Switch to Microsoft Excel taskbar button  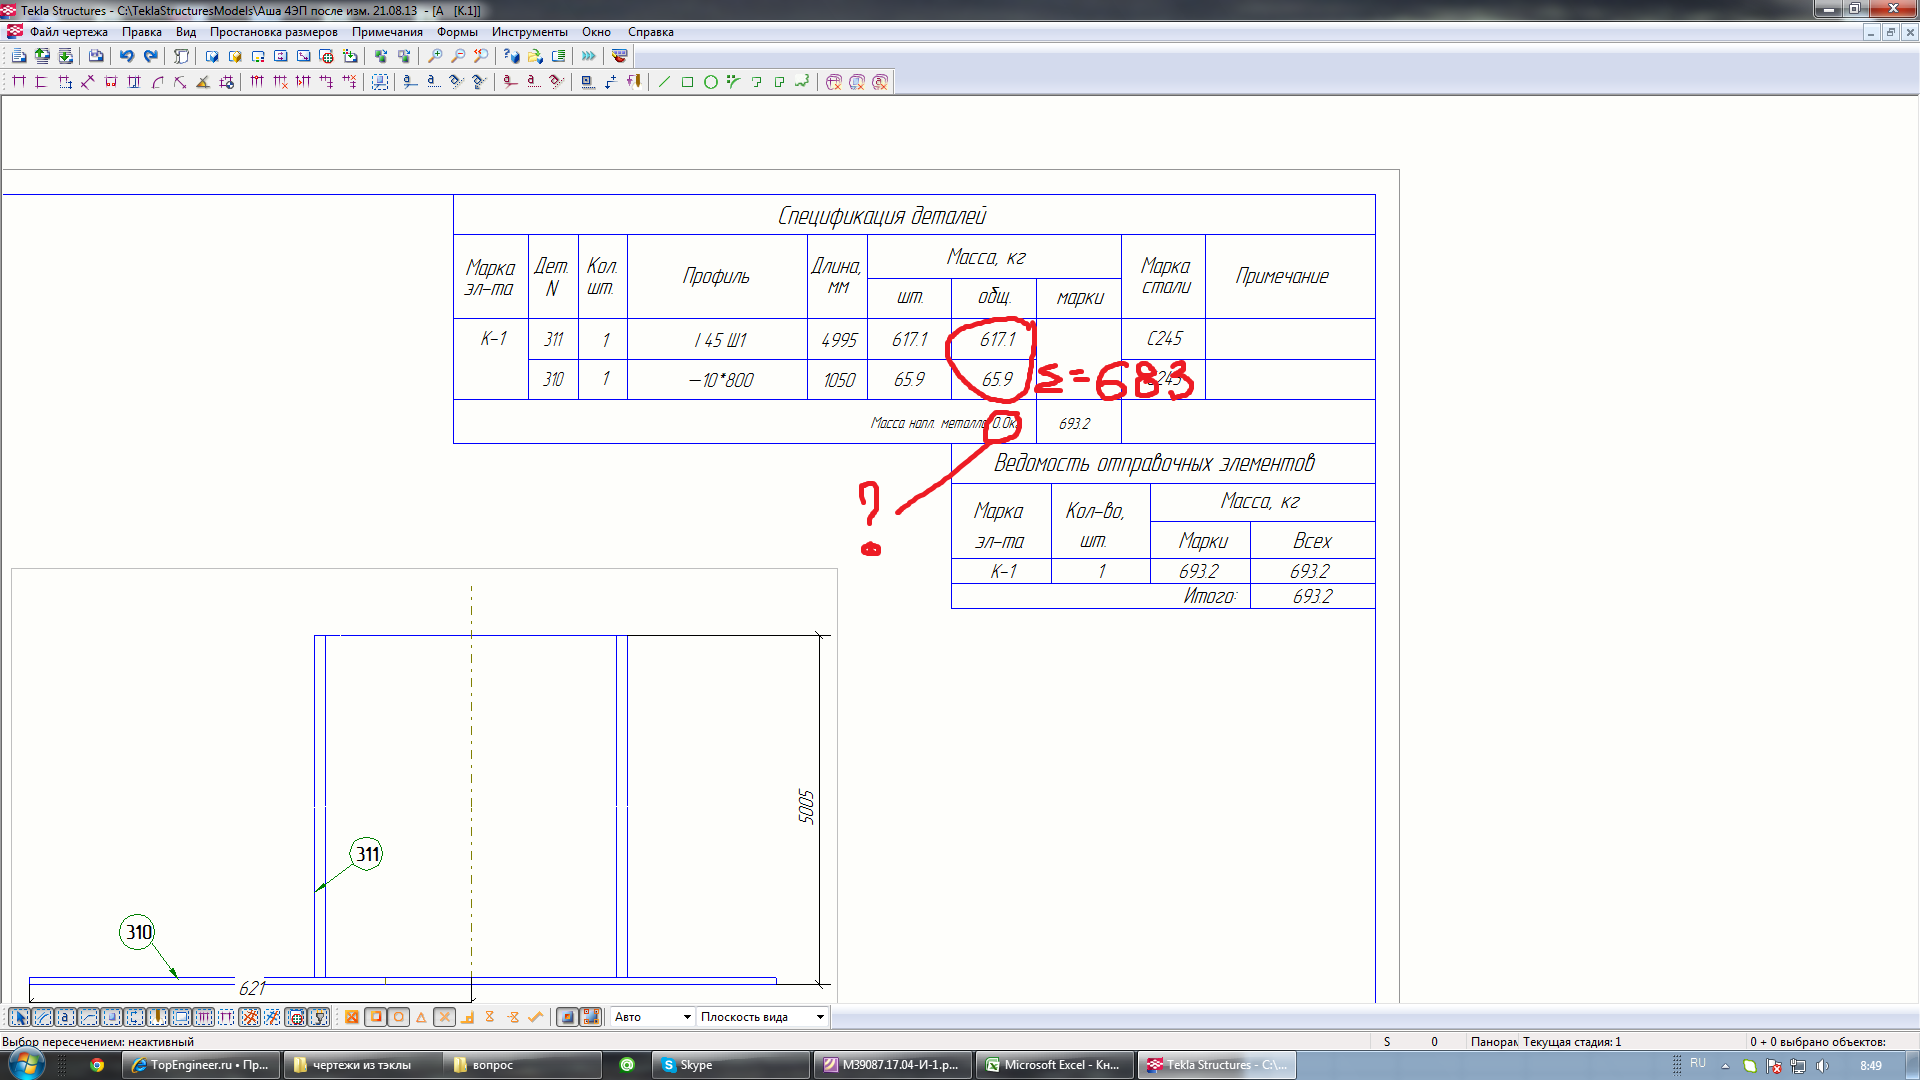coord(1054,1065)
